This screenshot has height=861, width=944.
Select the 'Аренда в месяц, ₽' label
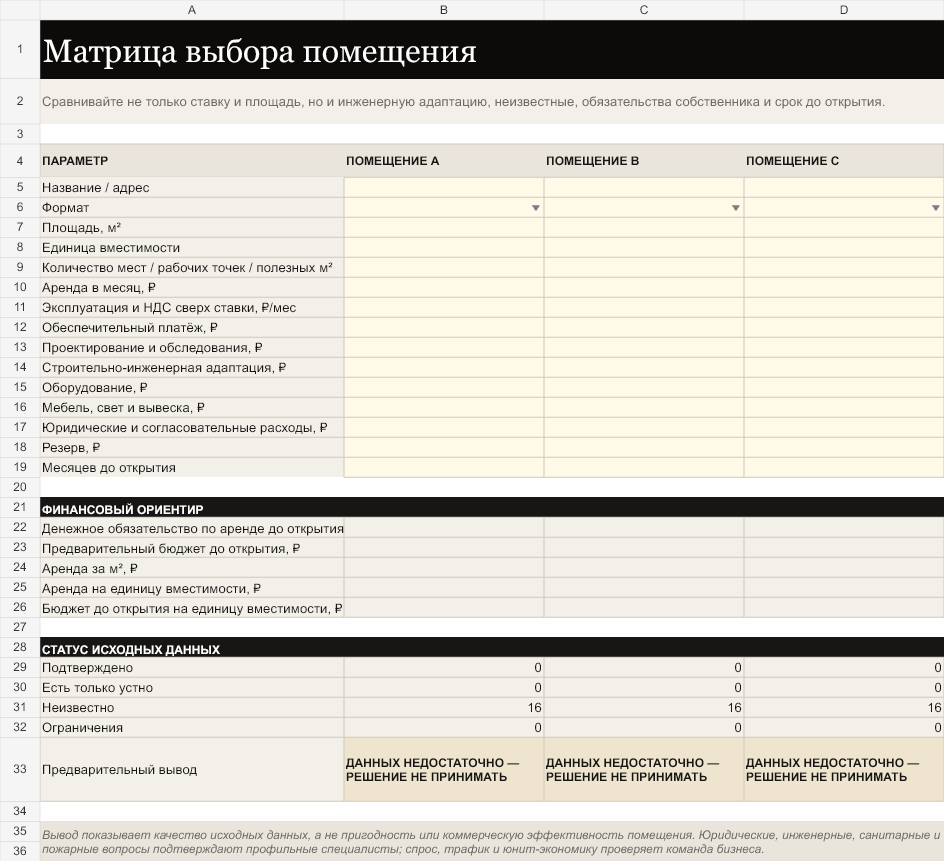coord(192,288)
